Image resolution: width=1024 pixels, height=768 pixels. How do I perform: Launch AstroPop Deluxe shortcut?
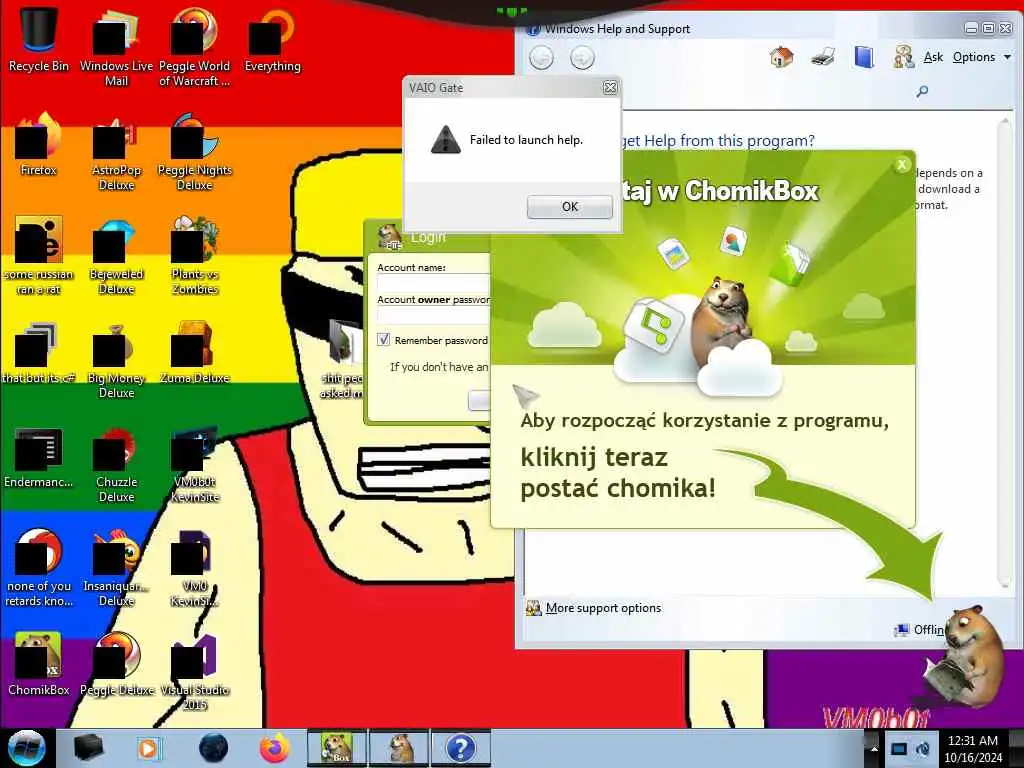[116, 152]
